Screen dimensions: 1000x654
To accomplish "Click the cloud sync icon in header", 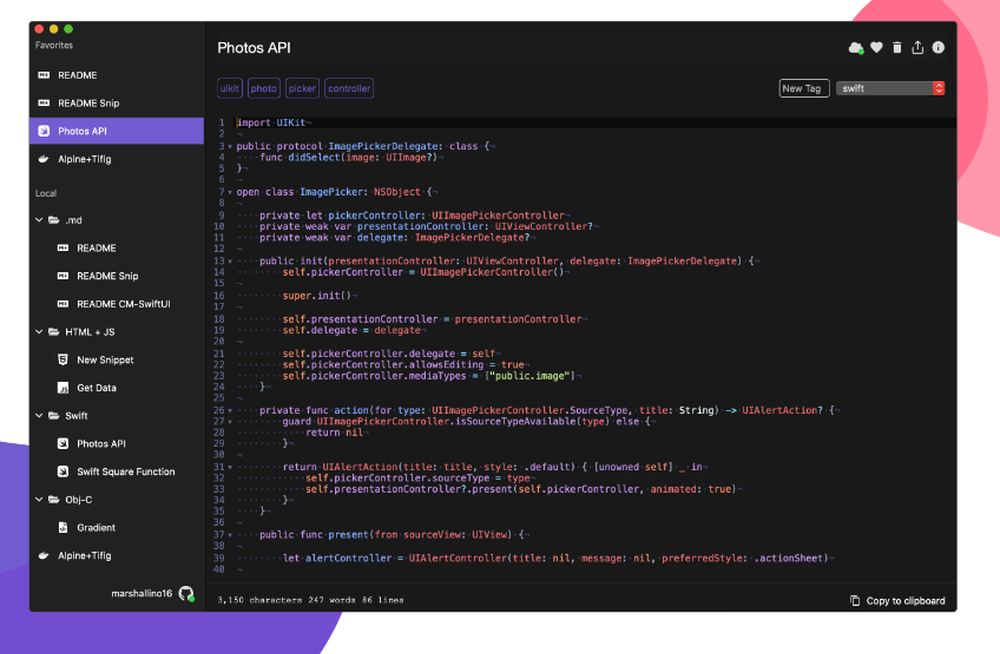I will tap(856, 48).
